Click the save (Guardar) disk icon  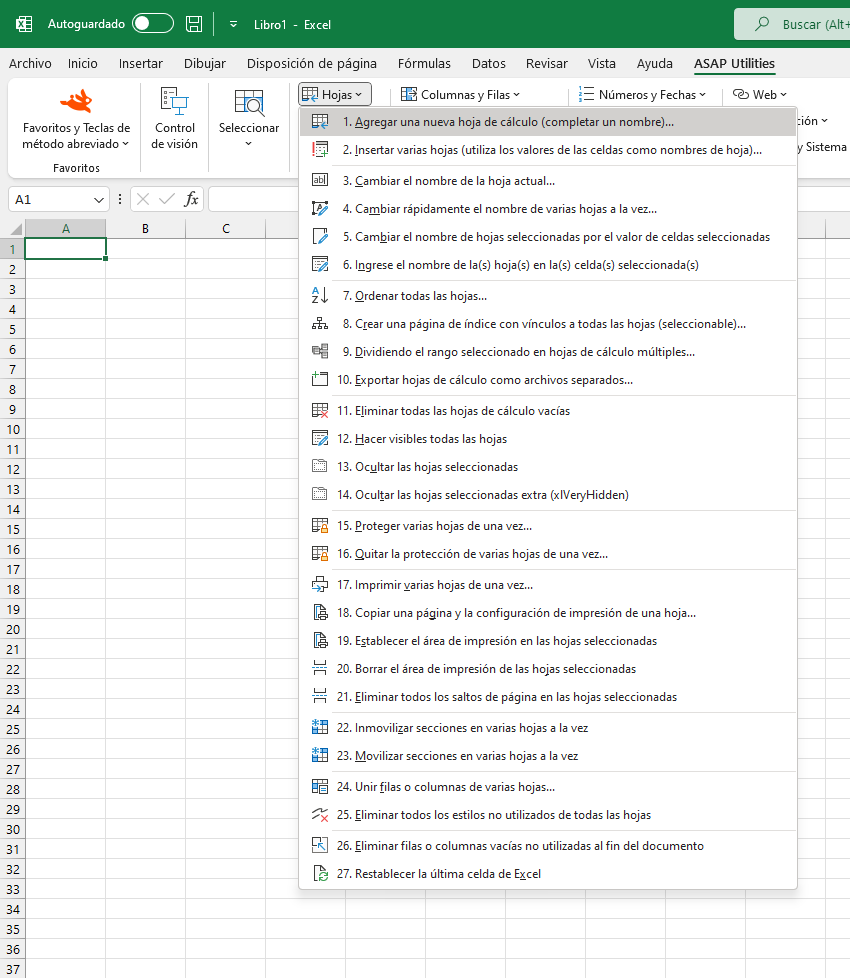[x=194, y=24]
